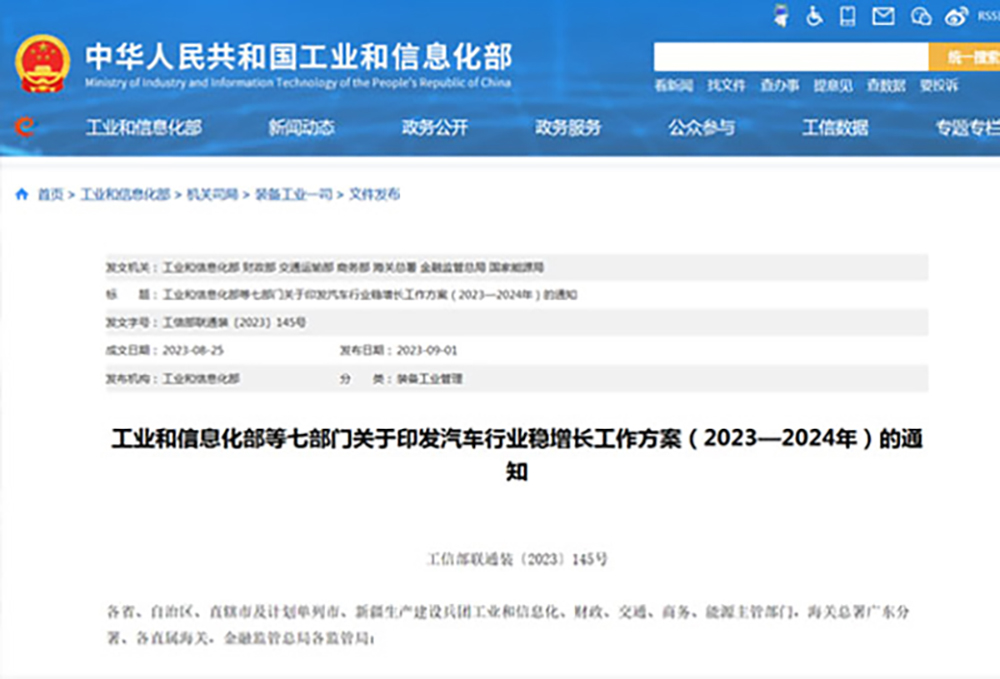Click the 工业和信息化部 breadcrumb link
This screenshot has width=1000, height=679.
[x=126, y=194]
